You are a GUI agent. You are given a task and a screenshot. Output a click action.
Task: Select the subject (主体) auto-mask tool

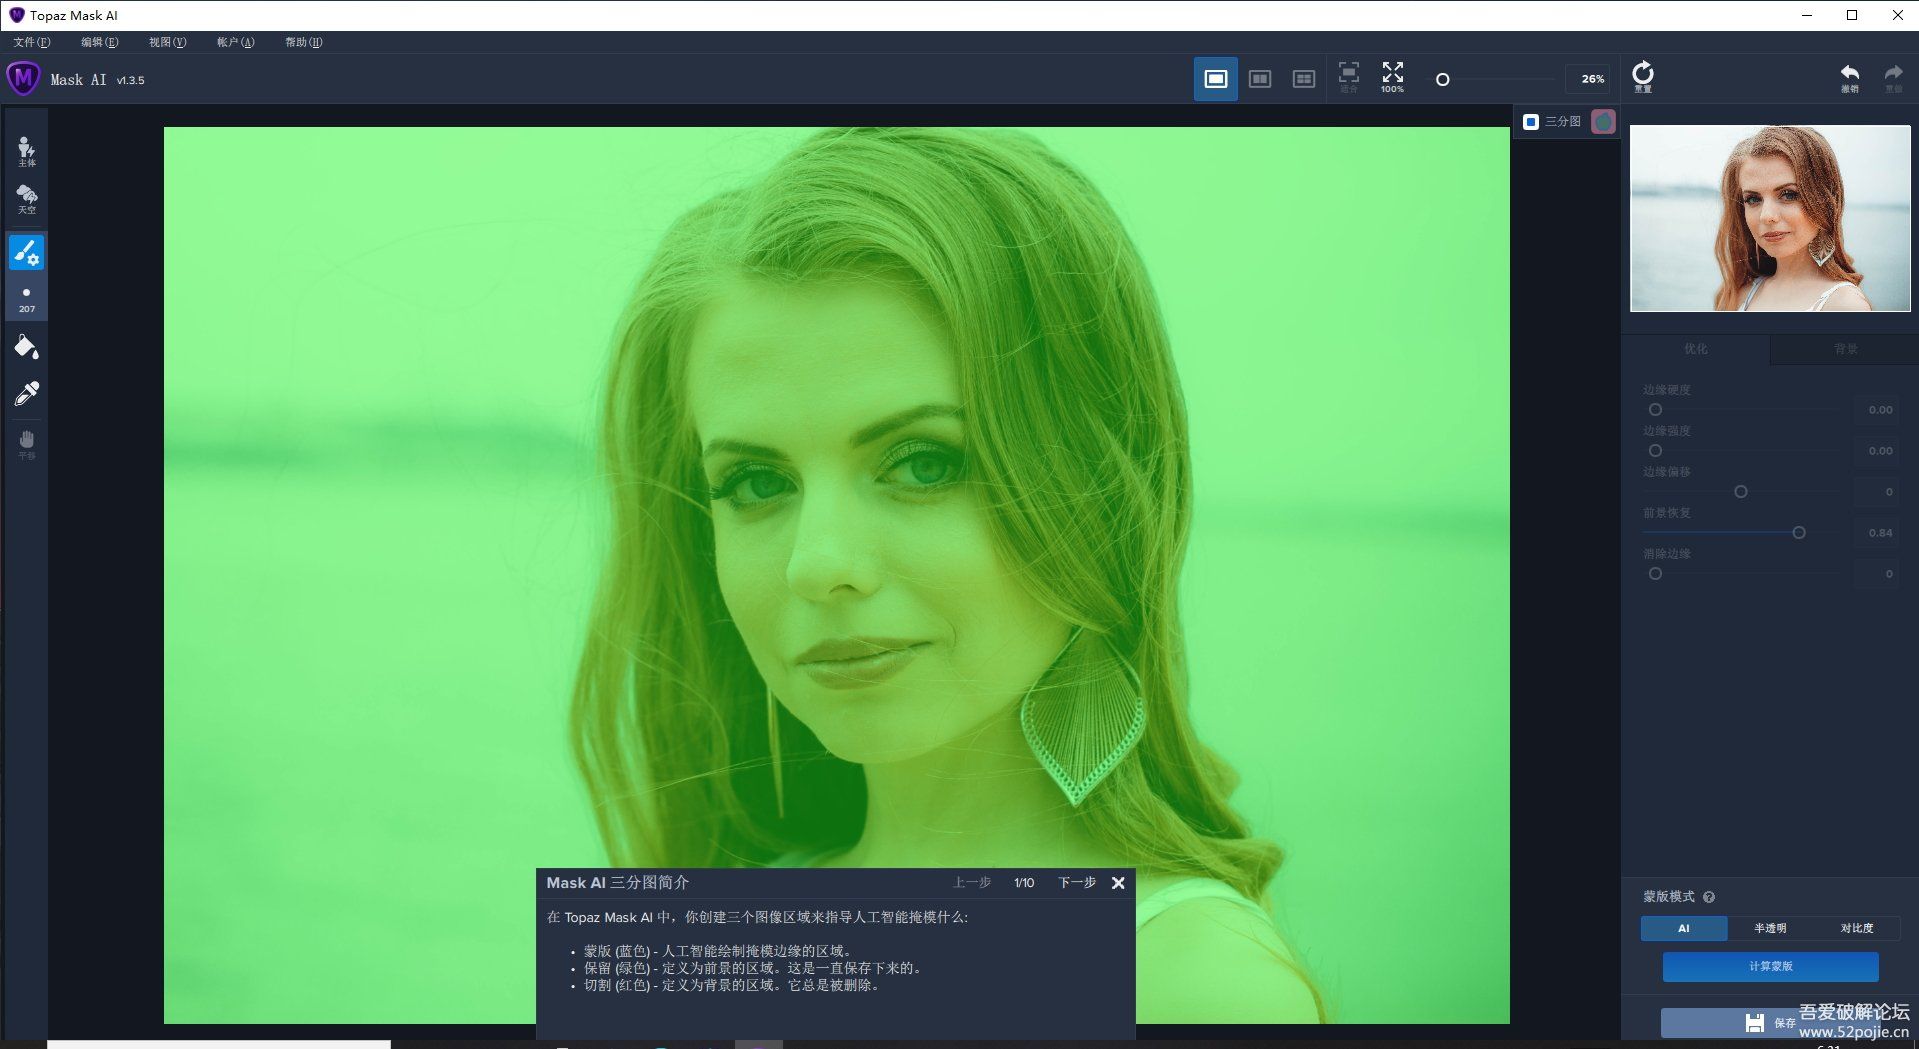click(x=27, y=148)
